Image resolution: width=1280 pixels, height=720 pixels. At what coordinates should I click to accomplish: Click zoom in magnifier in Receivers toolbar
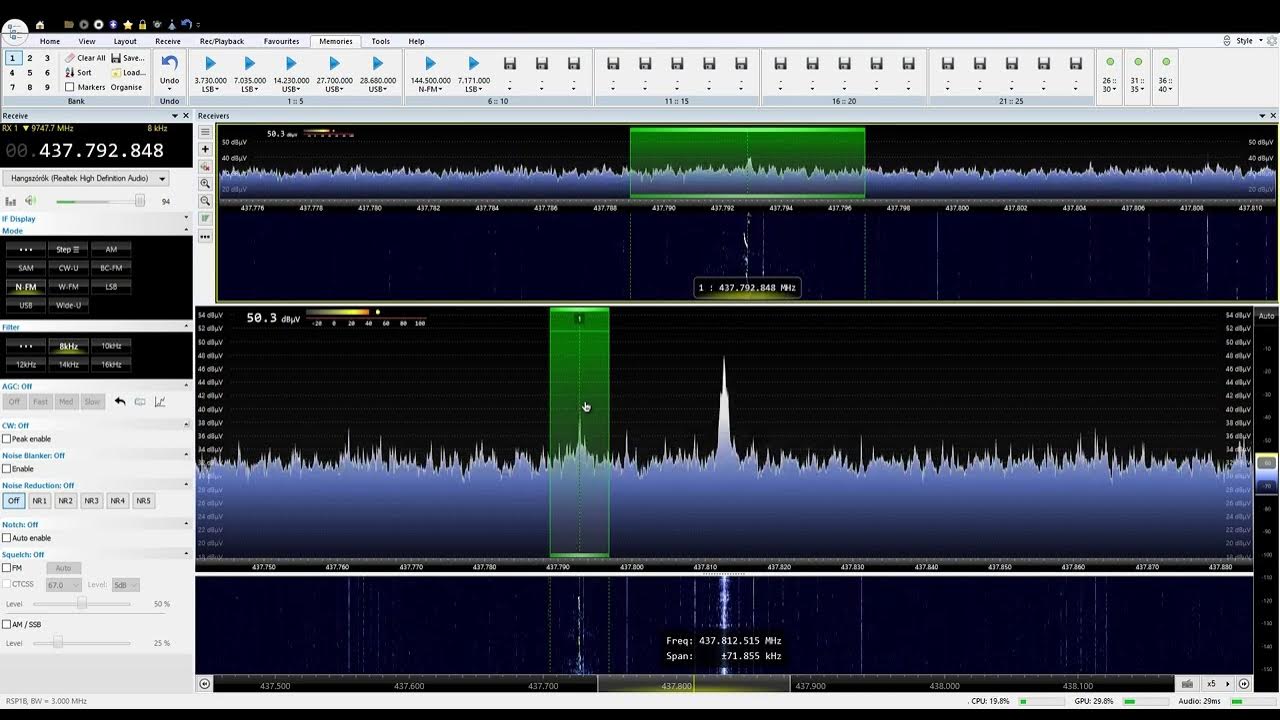click(x=205, y=183)
